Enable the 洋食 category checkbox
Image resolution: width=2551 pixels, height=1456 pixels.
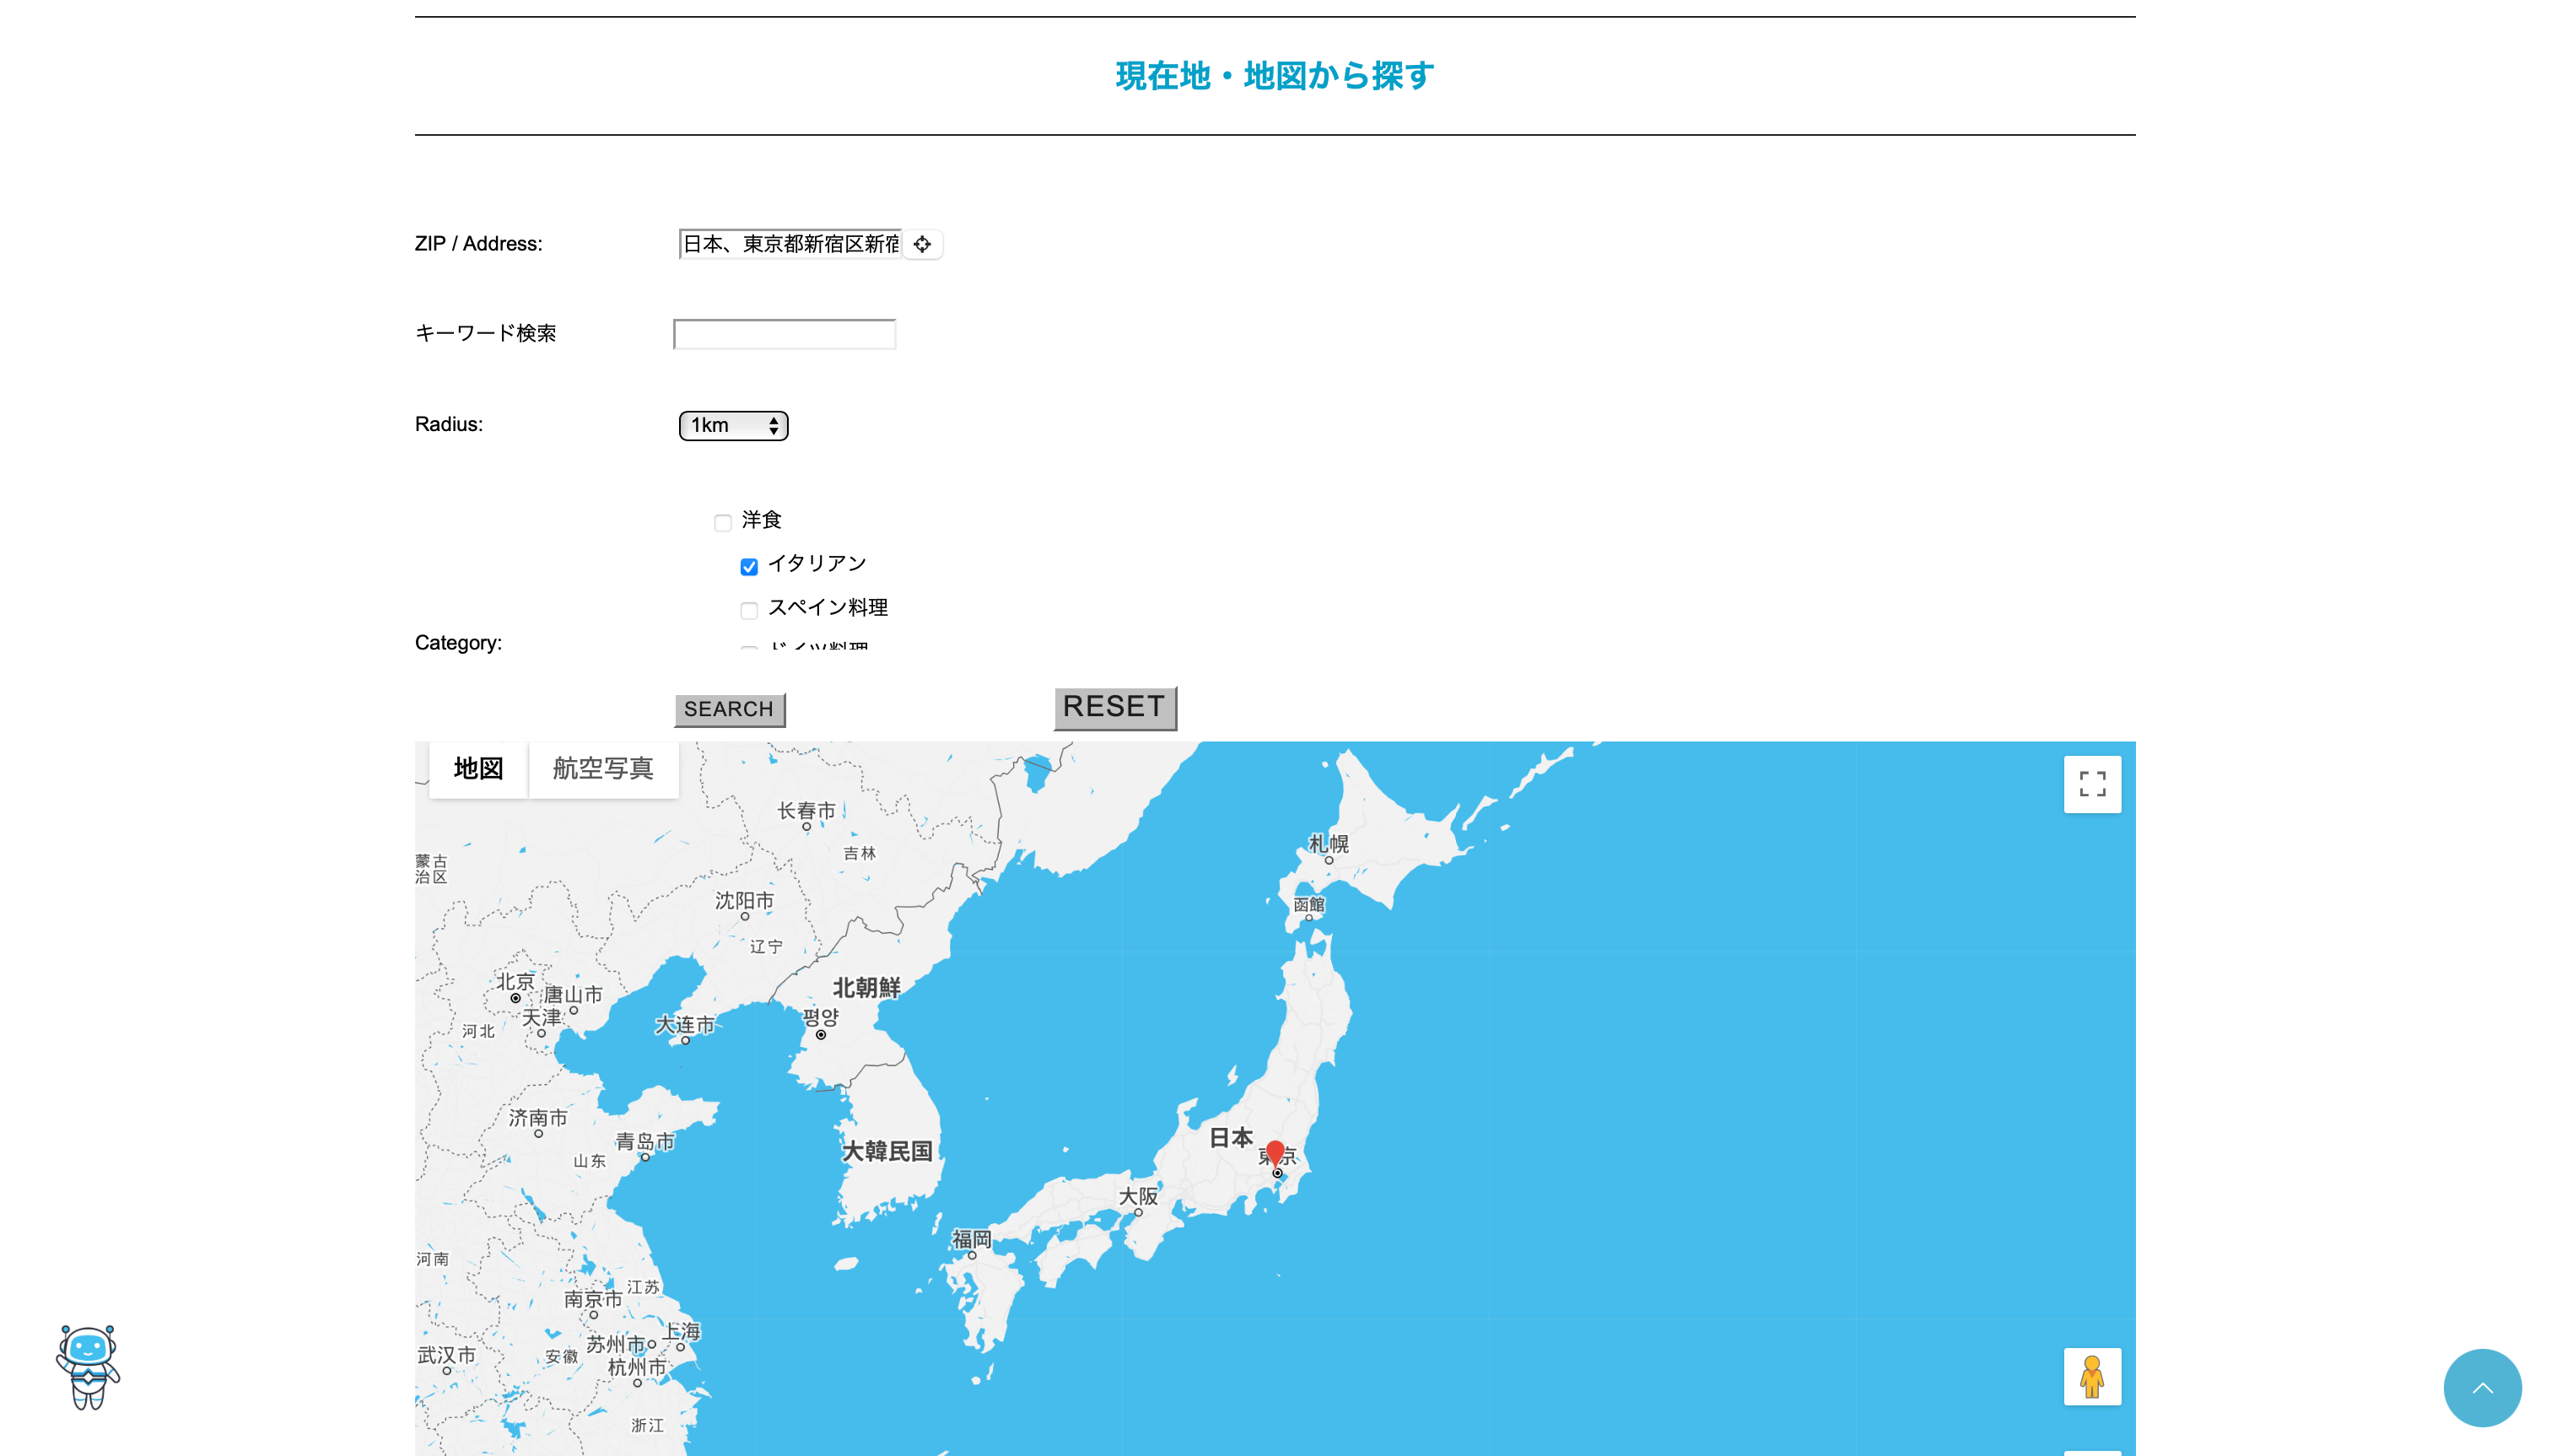(723, 522)
